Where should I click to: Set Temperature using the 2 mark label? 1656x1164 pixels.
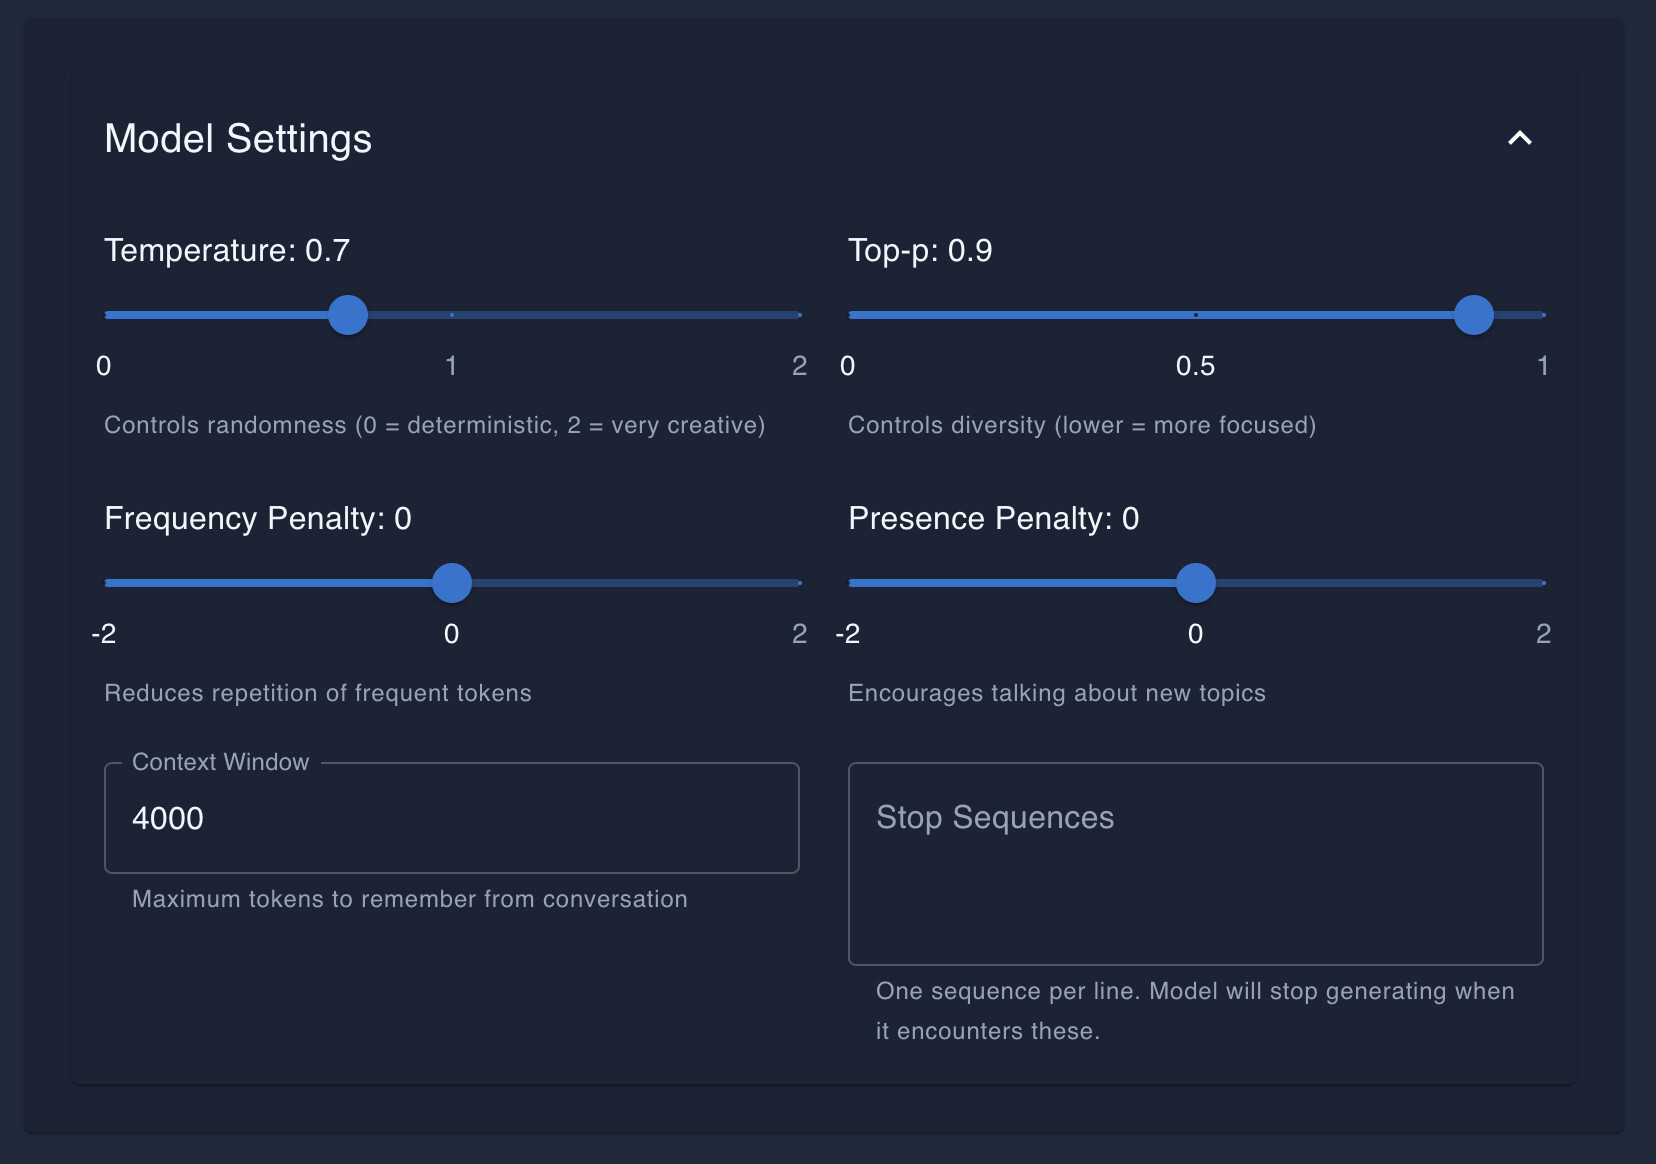799,366
